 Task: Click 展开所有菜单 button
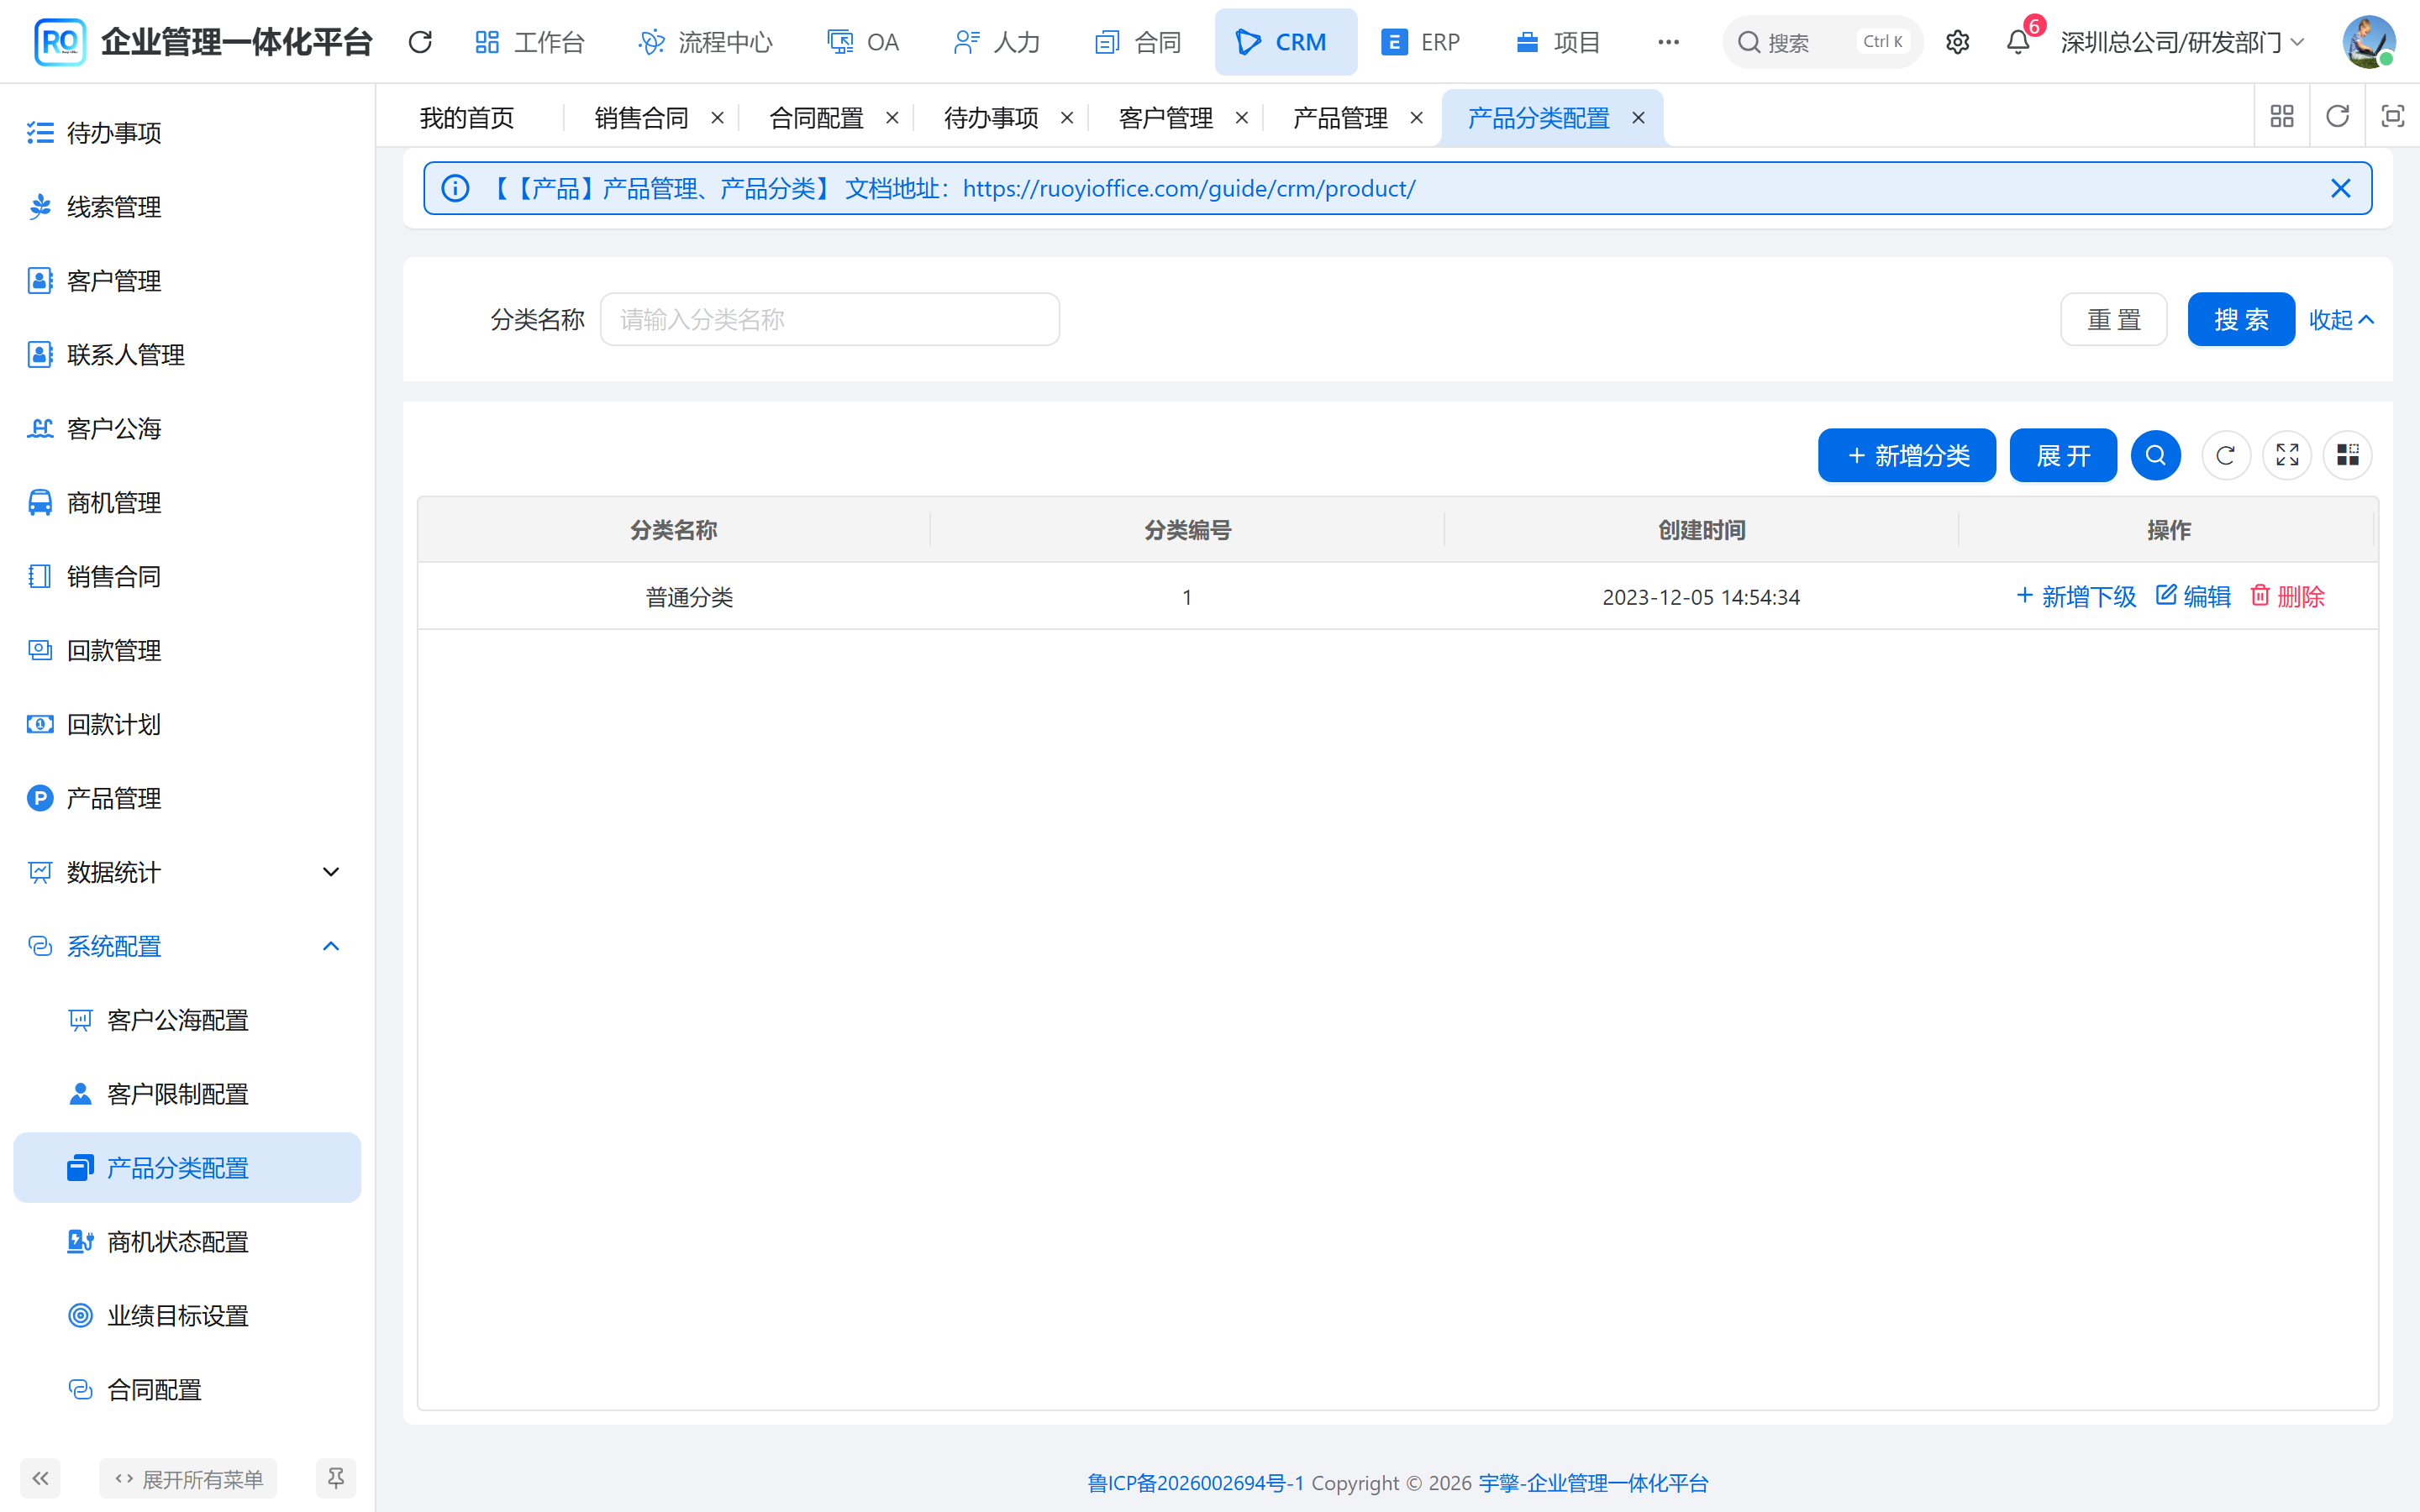pyautogui.click(x=188, y=1478)
